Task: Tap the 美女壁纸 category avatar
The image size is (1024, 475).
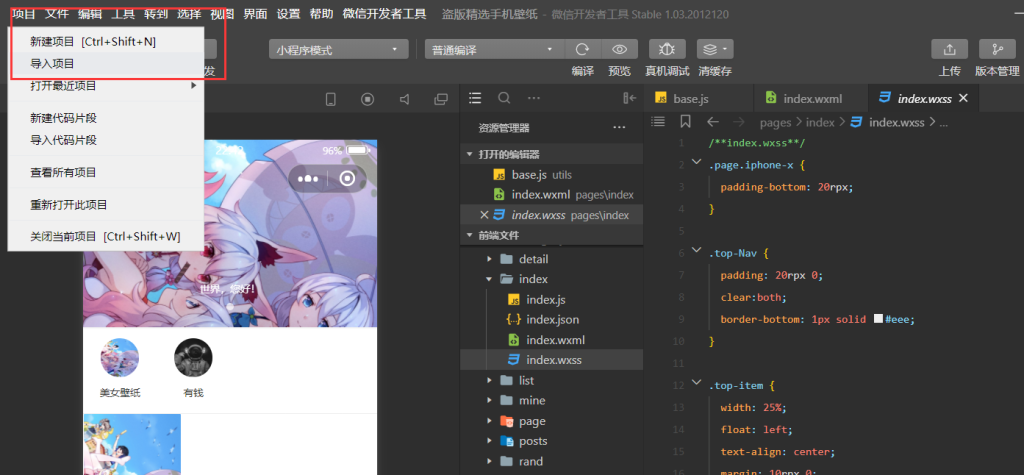Action: pos(120,357)
